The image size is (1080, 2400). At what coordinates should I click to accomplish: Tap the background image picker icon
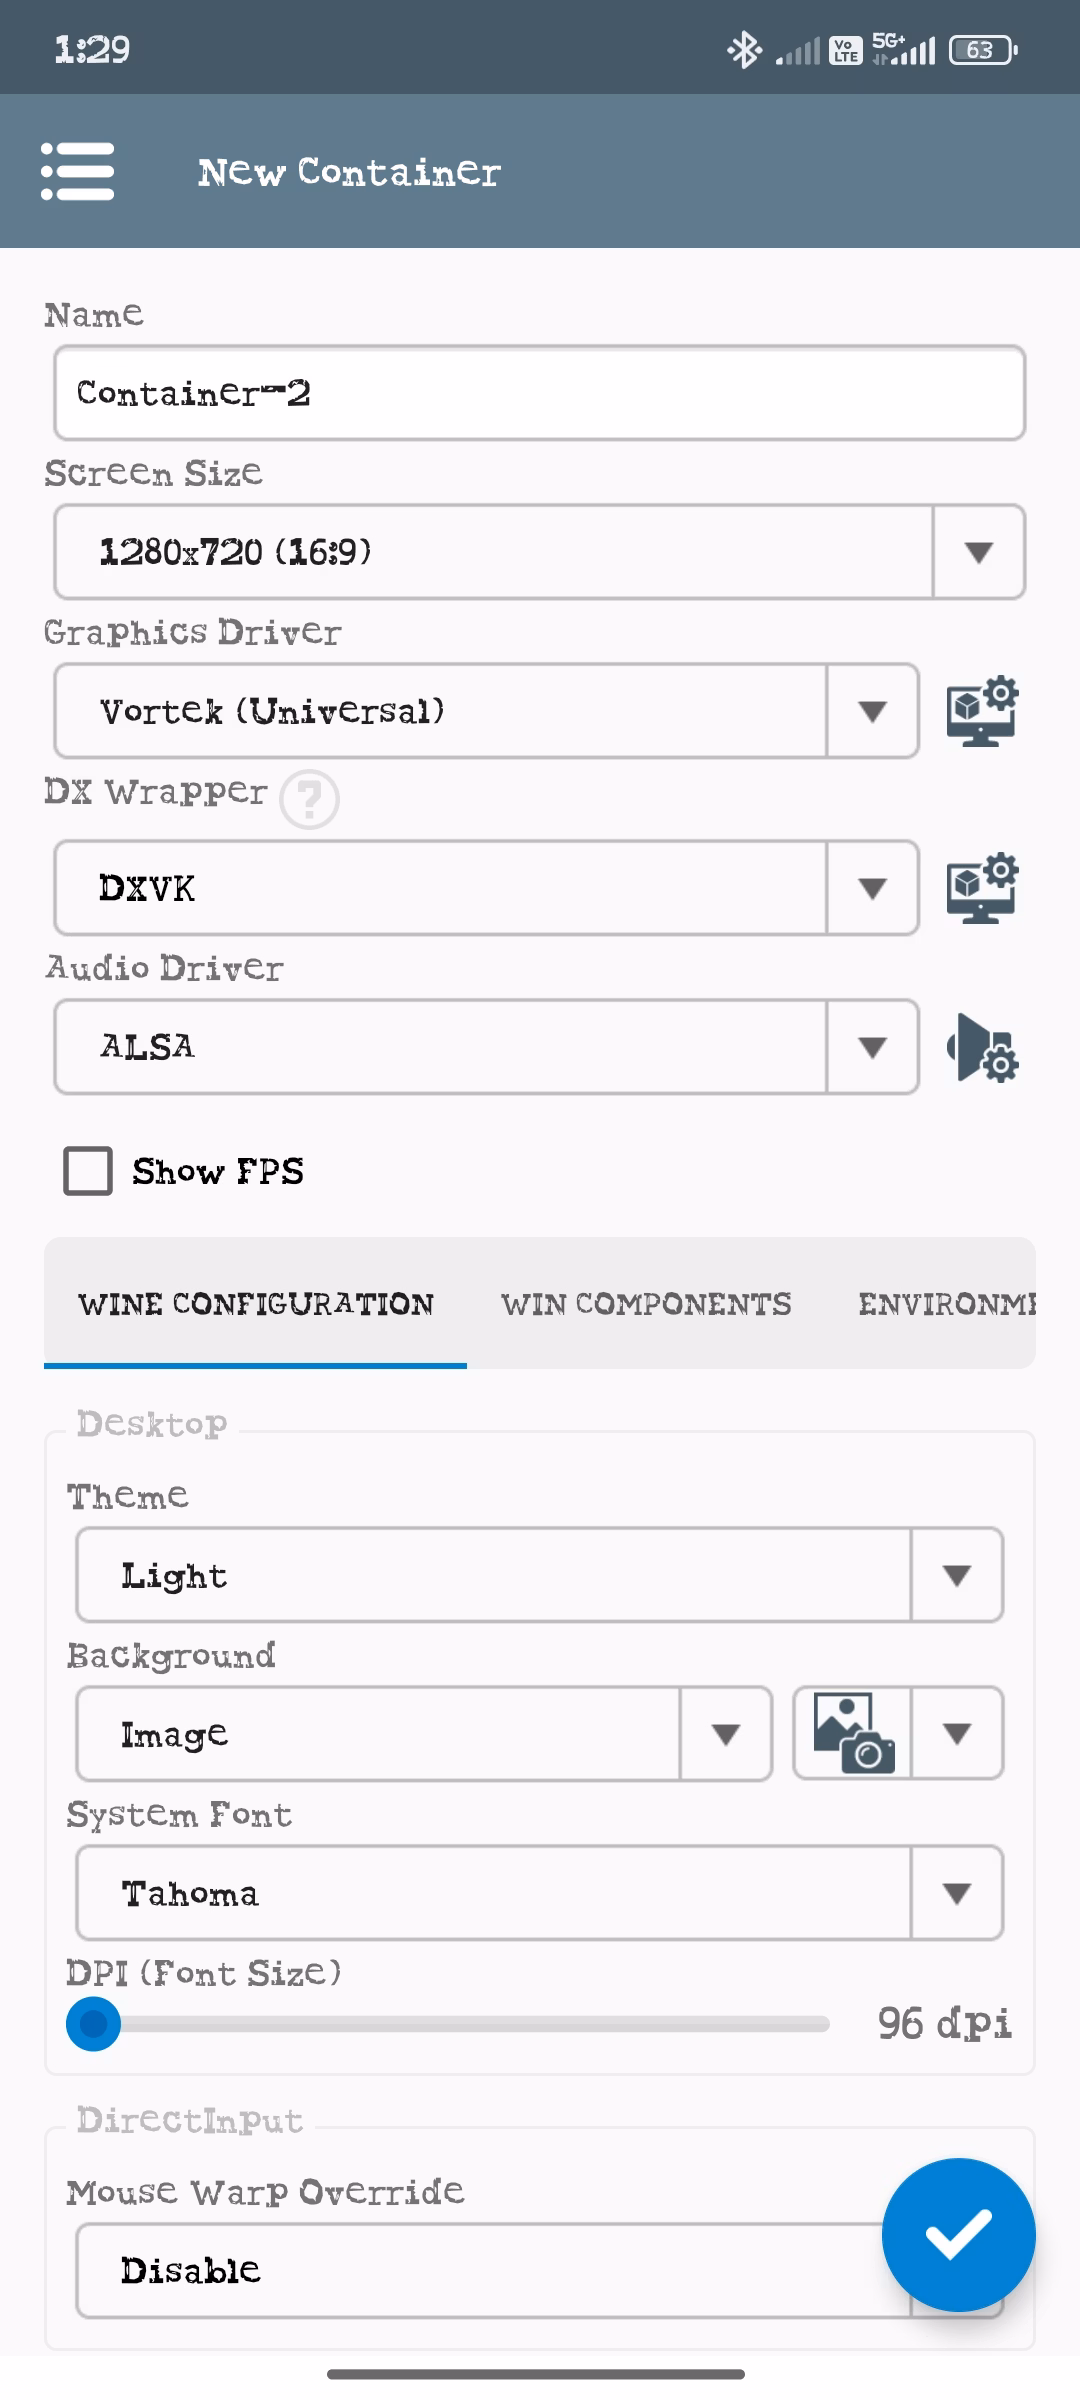853,1733
